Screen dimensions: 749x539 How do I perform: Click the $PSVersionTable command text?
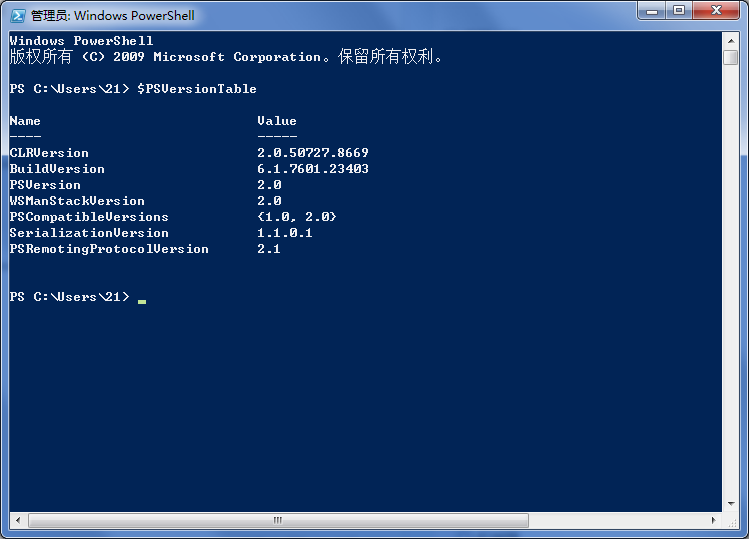tap(197, 89)
